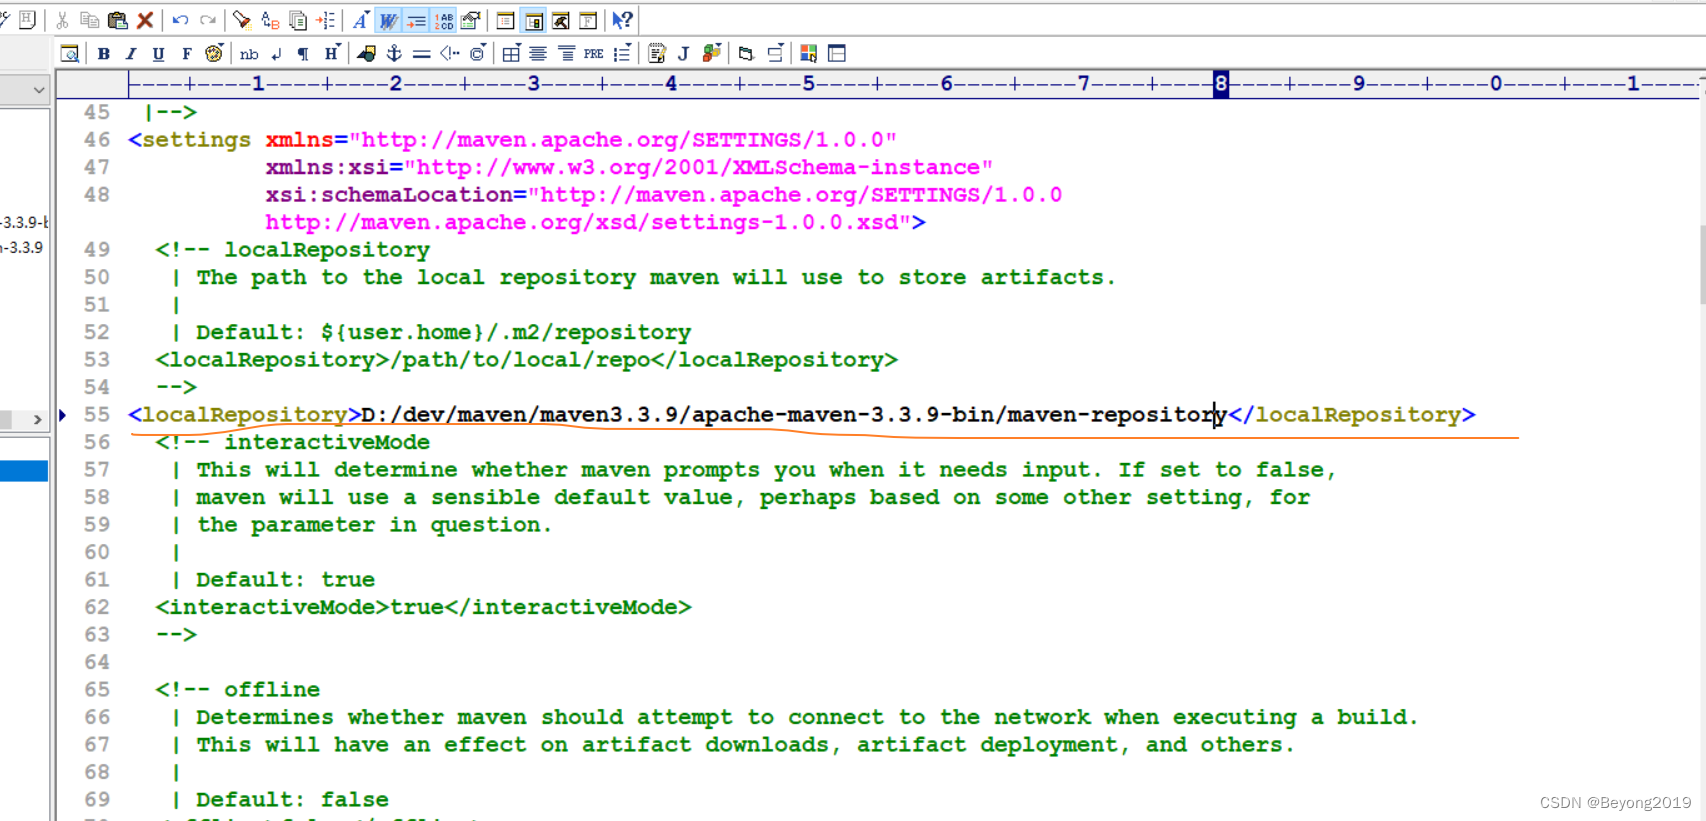
Task: Insert preformatted PRE tag
Action: (x=594, y=53)
